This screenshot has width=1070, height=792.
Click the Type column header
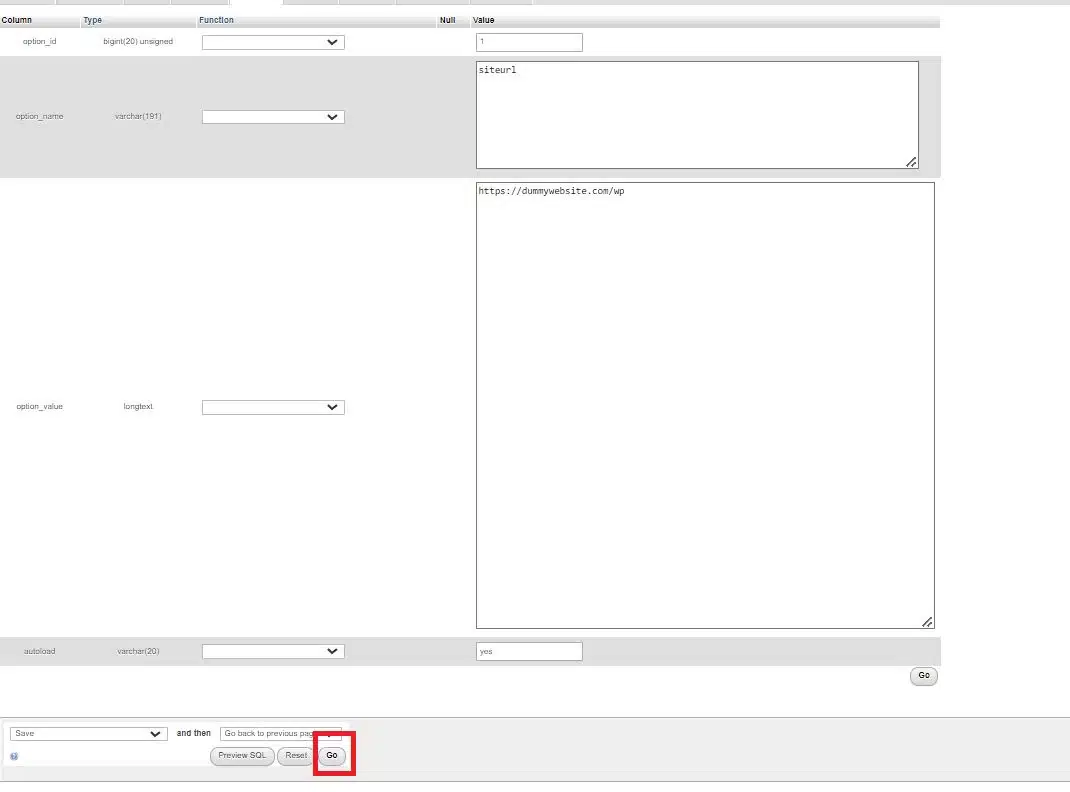pyautogui.click(x=92, y=20)
